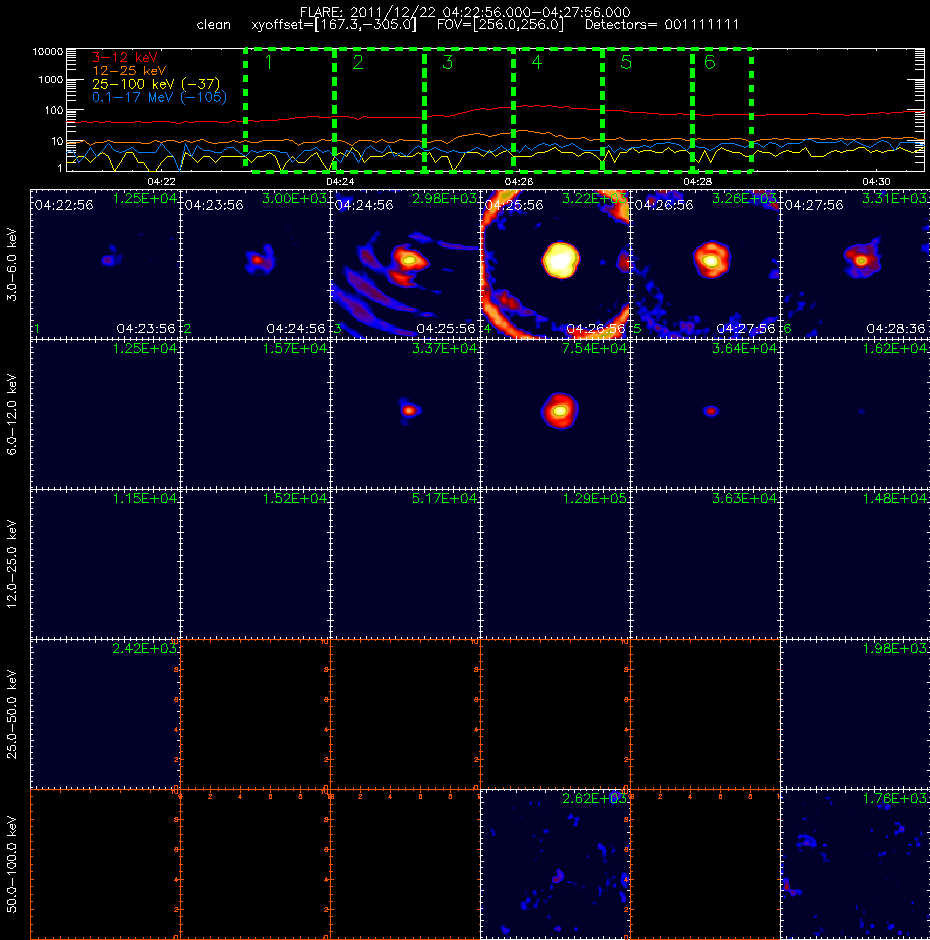Image resolution: width=930 pixels, height=940 pixels.
Task: Click the 'xyoffset=[167.3,-305.0]' text
Action: coord(334,25)
